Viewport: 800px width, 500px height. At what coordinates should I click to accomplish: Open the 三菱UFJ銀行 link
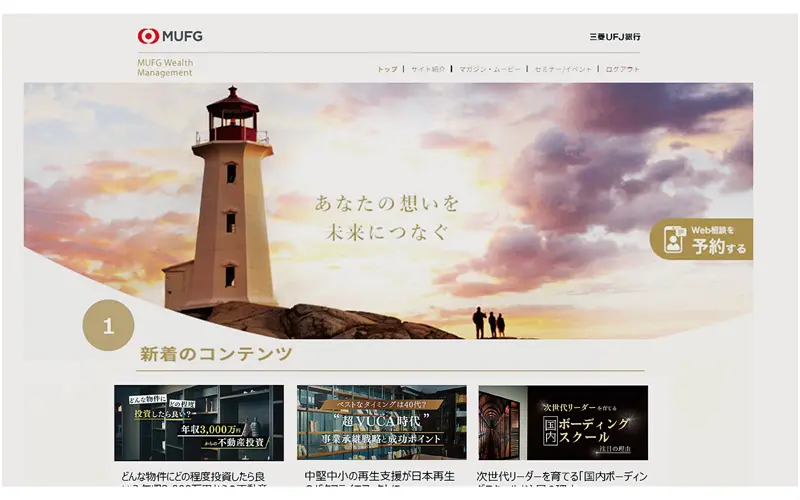(x=615, y=37)
